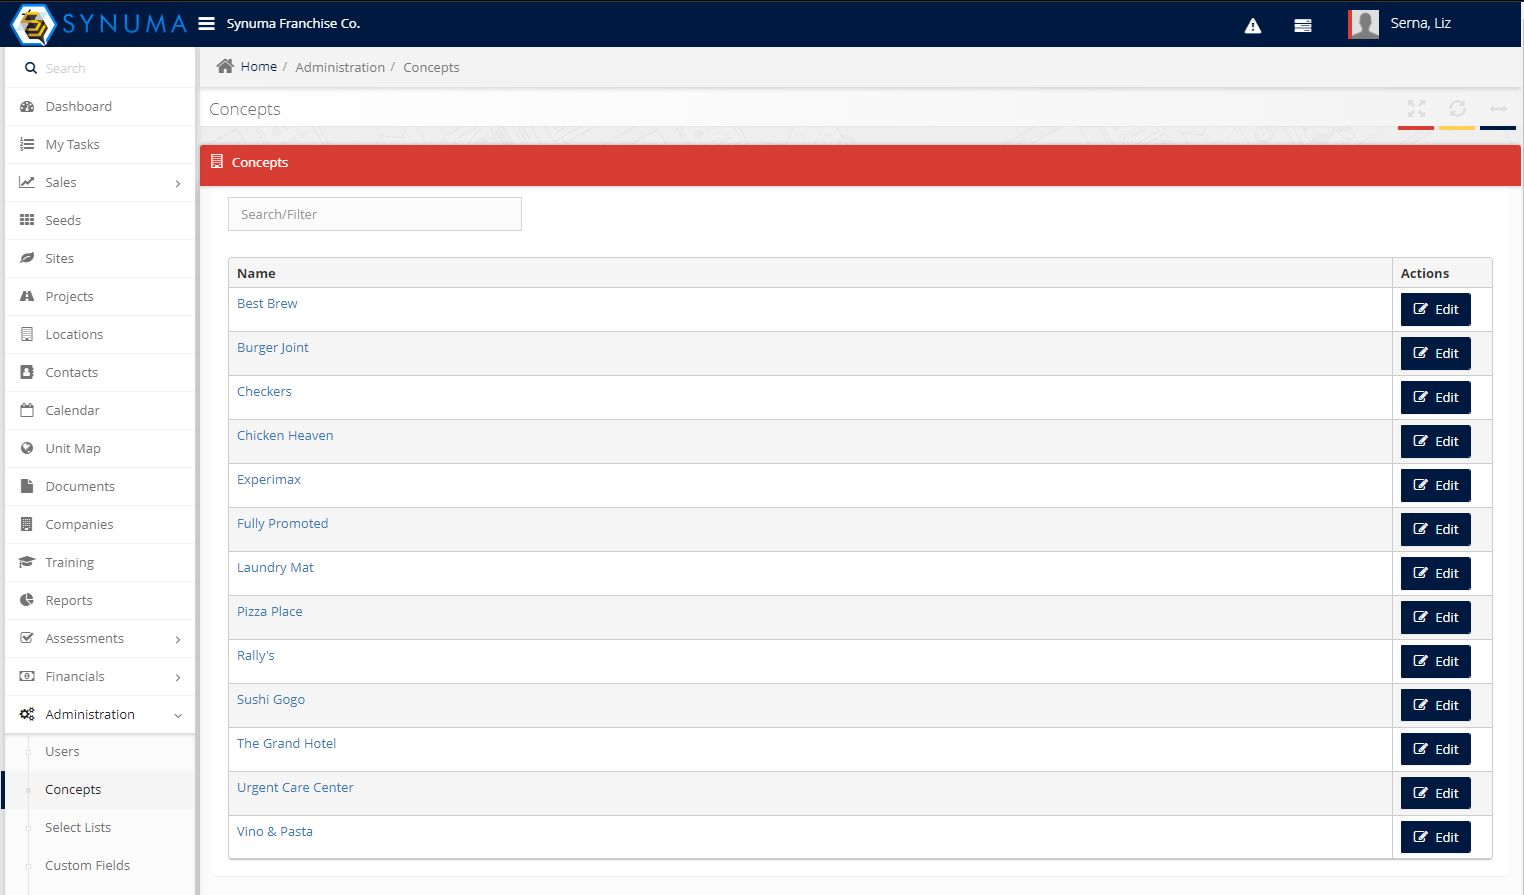Open the Serna, Liz user menu
The height and width of the screenshot is (895, 1524).
click(x=1420, y=23)
